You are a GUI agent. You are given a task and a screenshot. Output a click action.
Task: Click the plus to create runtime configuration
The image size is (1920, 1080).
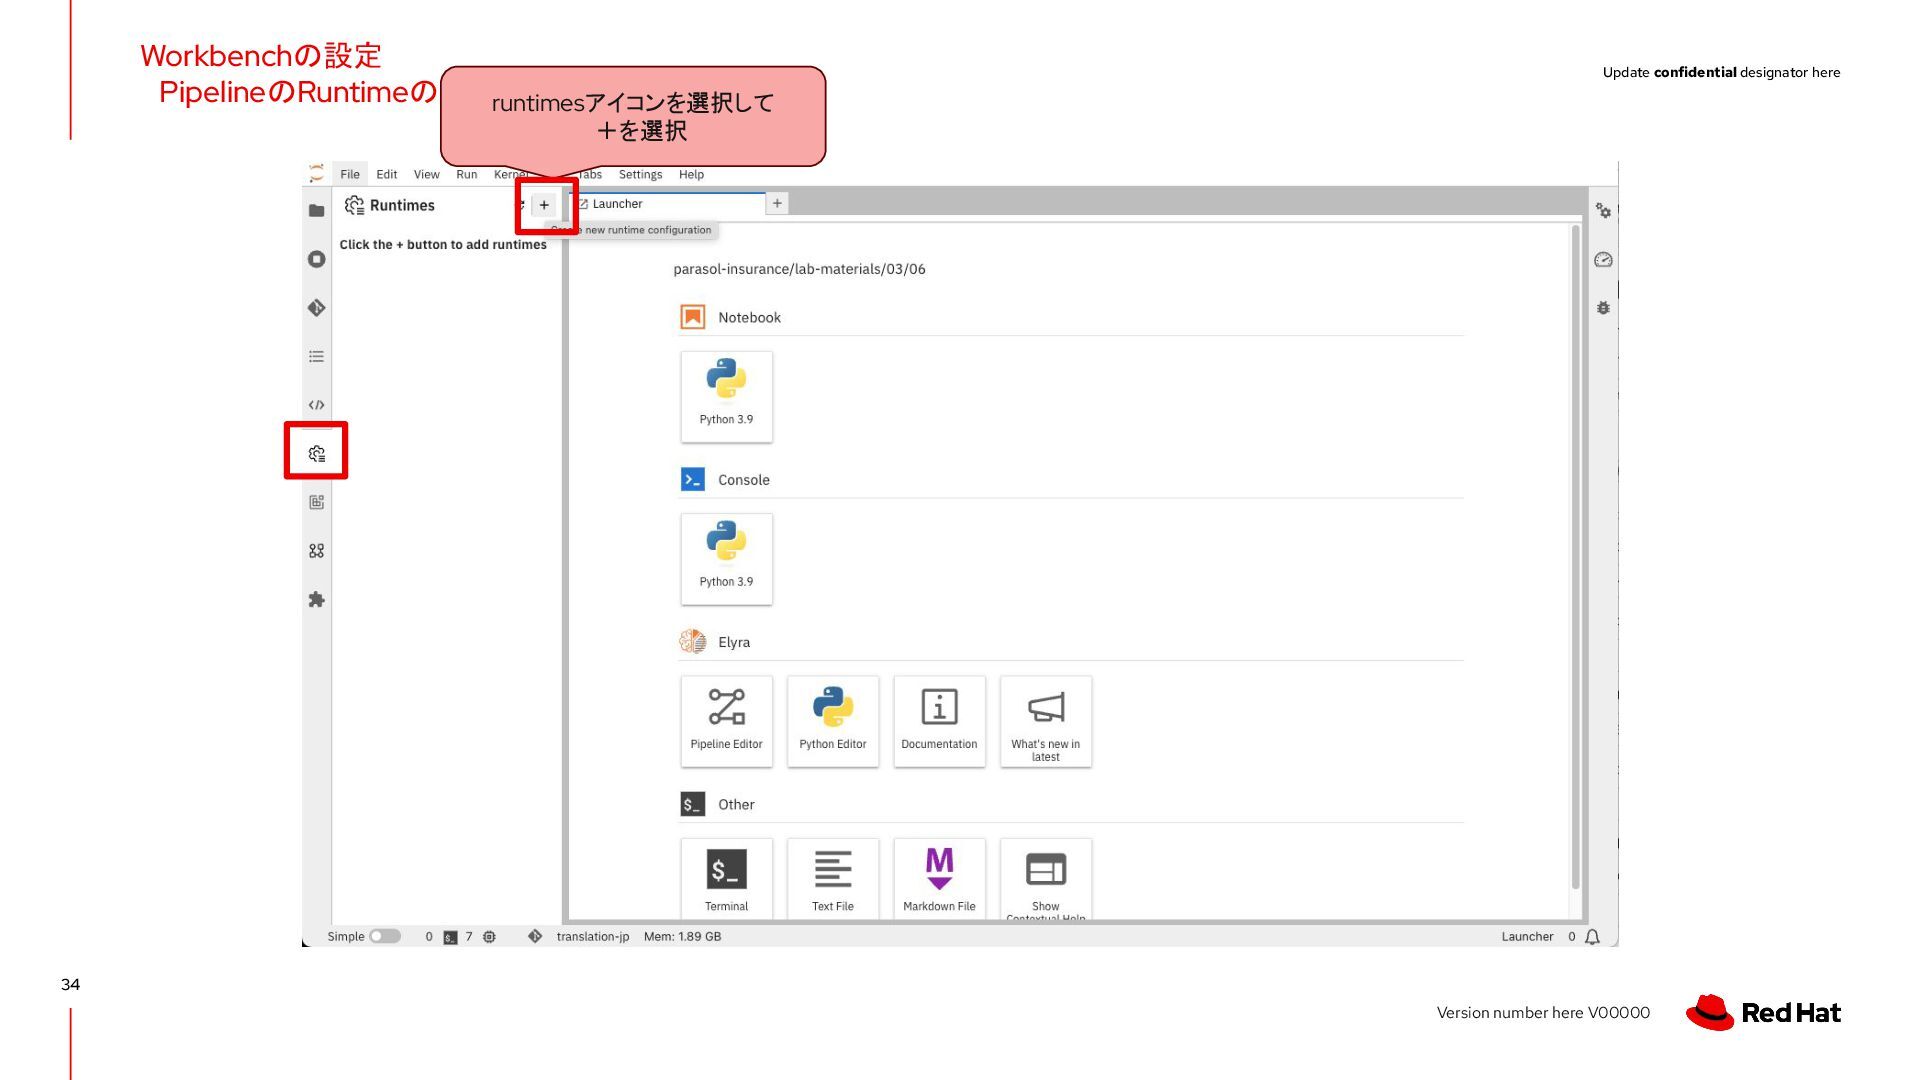(544, 205)
